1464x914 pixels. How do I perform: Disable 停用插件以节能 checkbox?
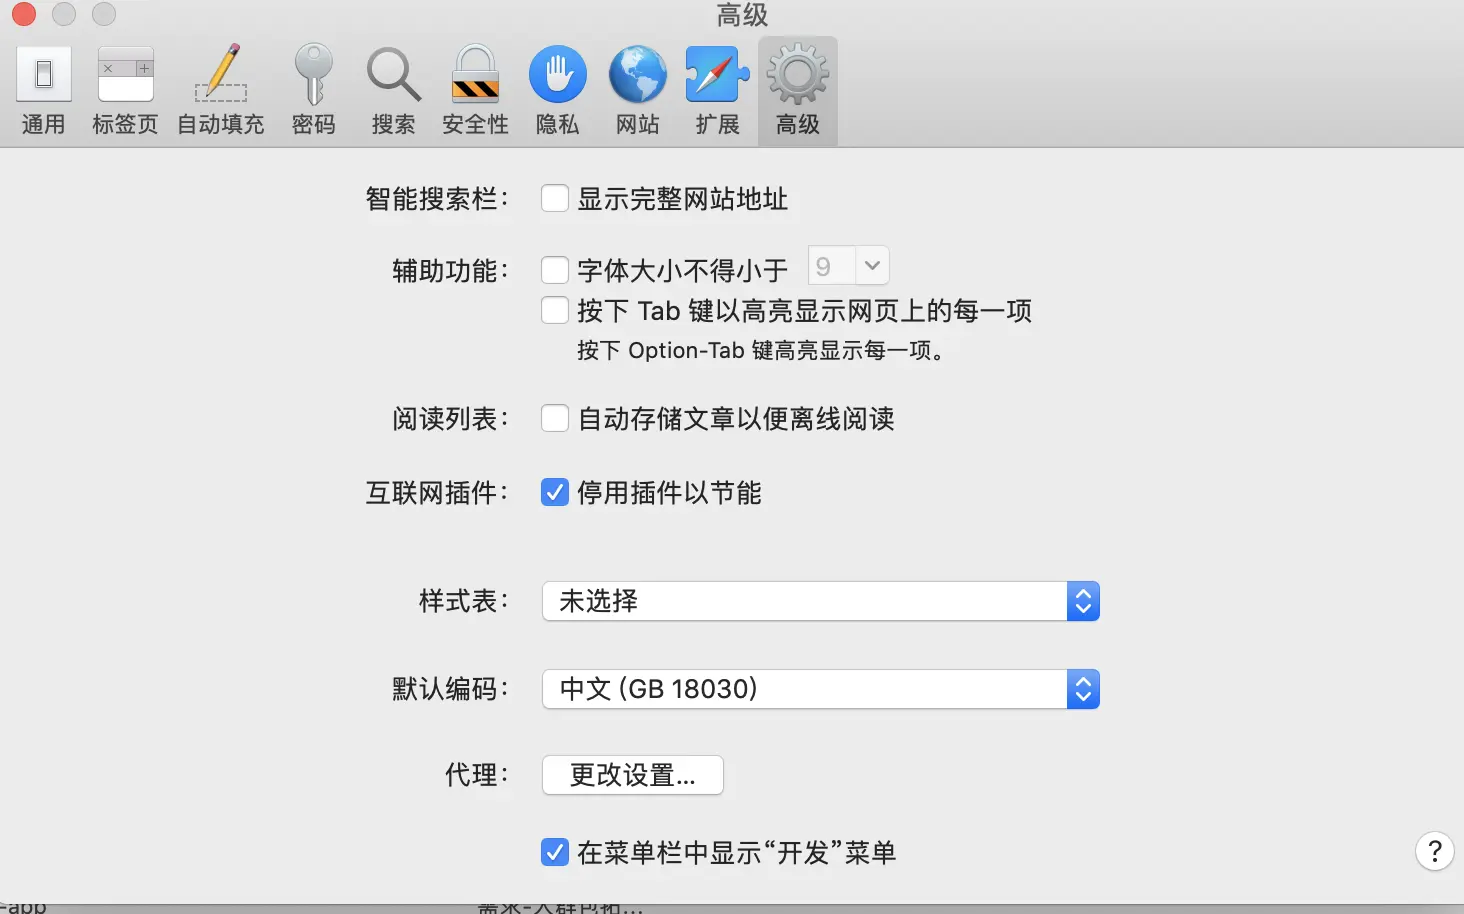tap(555, 492)
